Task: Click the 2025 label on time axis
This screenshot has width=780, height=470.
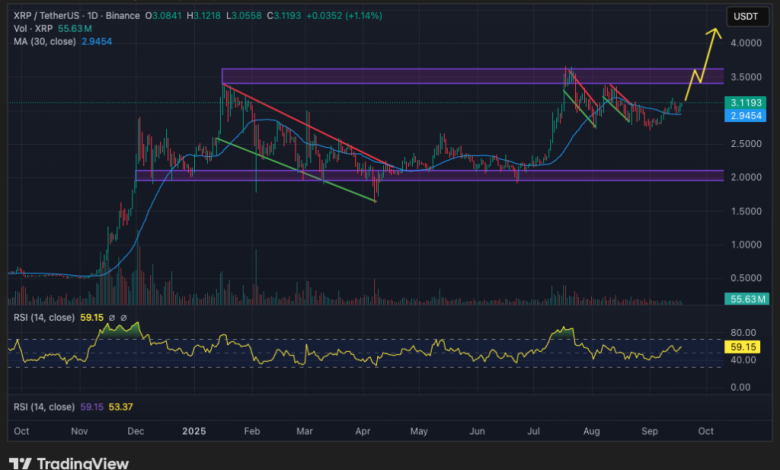Action: pyautogui.click(x=194, y=431)
